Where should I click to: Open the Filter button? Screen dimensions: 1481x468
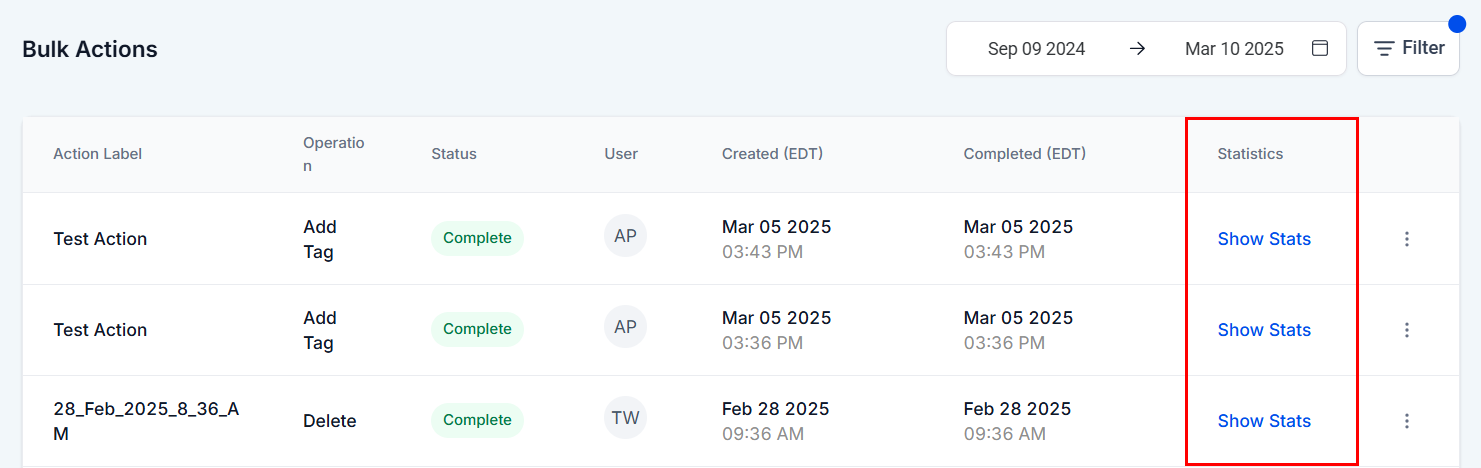click(1408, 48)
